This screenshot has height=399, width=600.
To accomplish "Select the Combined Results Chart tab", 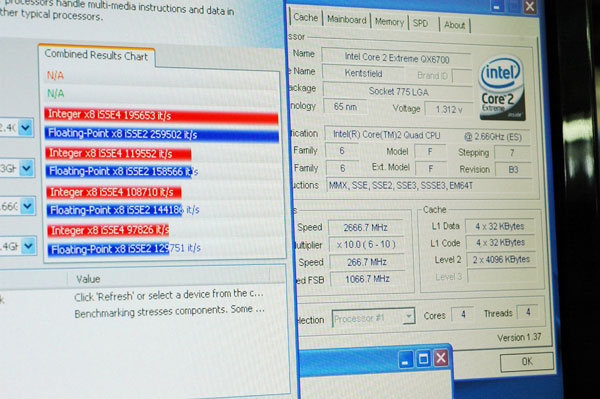I will 96,56.
